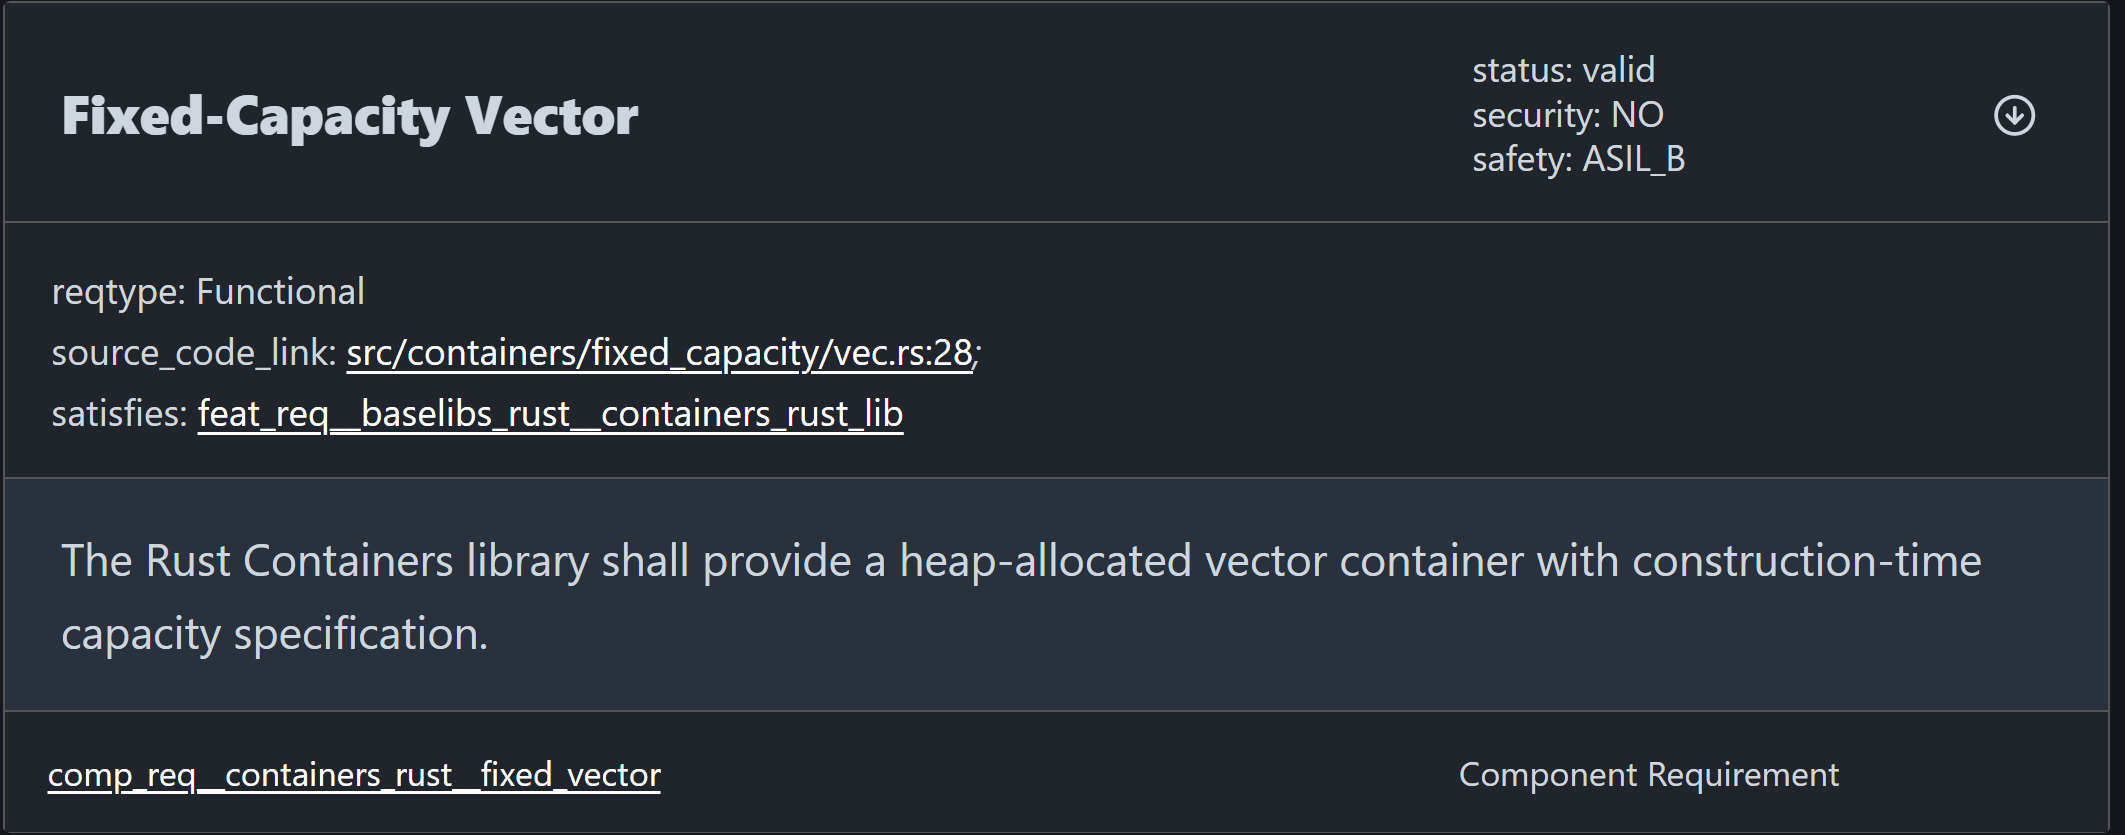The width and height of the screenshot is (2125, 835).
Task: Toggle the safety: ASIL_B badge
Action: pyautogui.click(x=1579, y=159)
